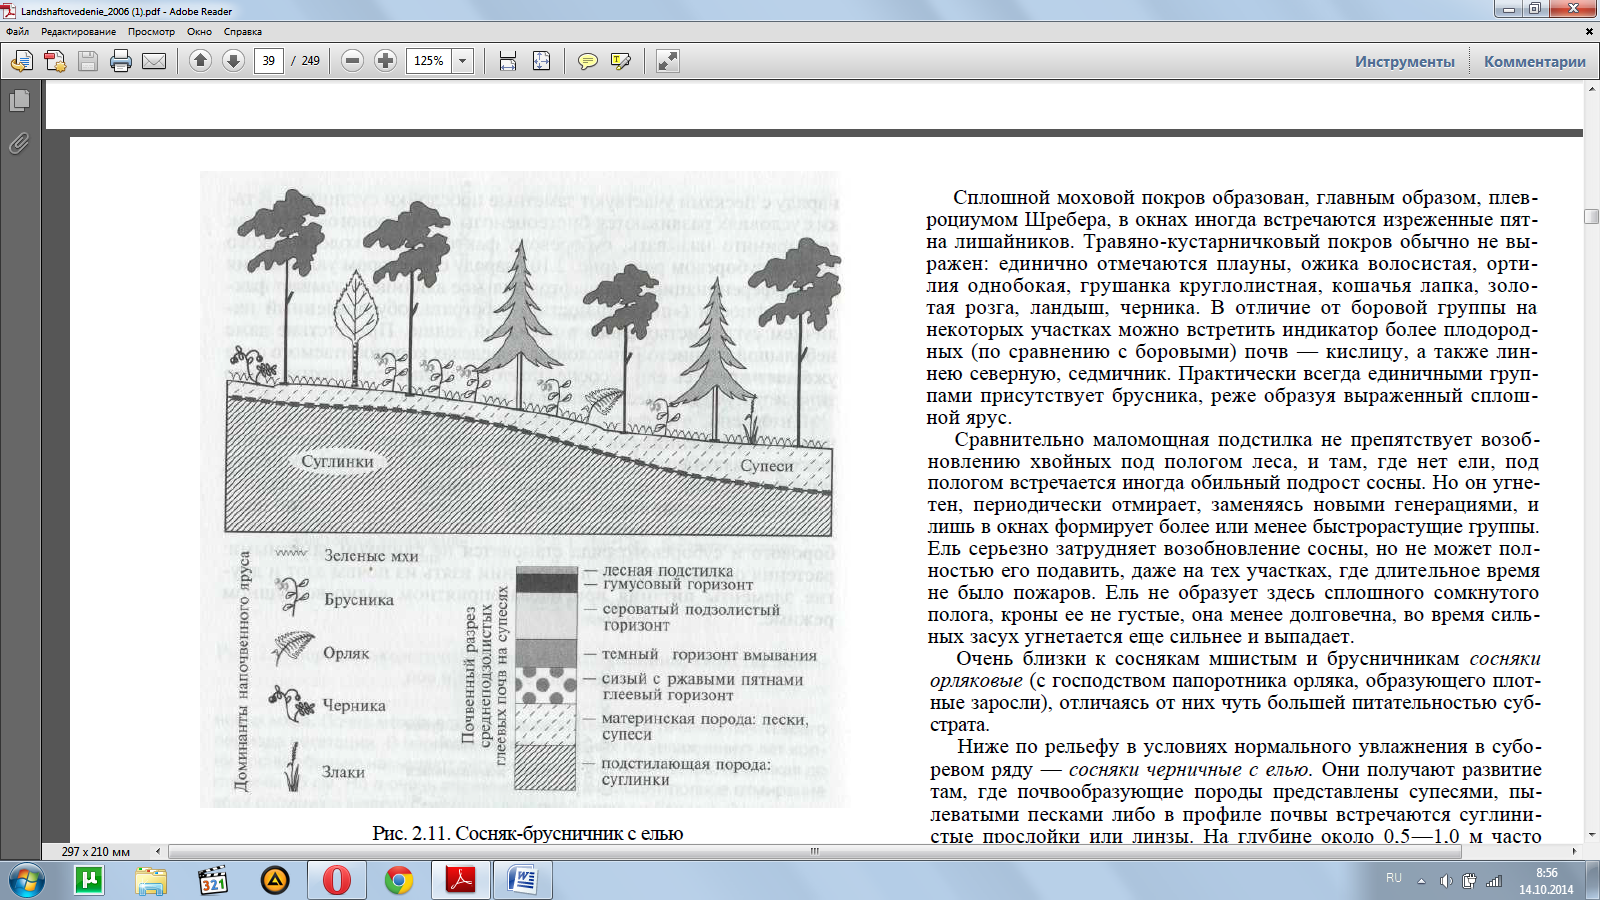Select fit one full page icon

(x=541, y=61)
